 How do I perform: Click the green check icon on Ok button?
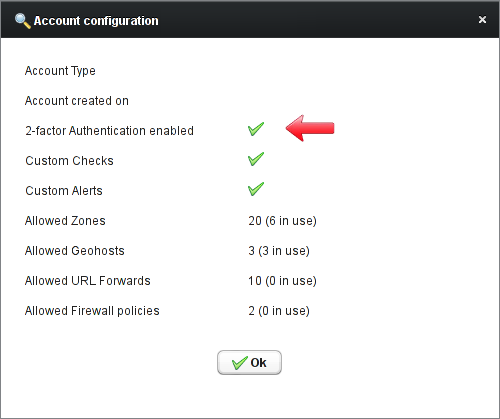click(240, 363)
